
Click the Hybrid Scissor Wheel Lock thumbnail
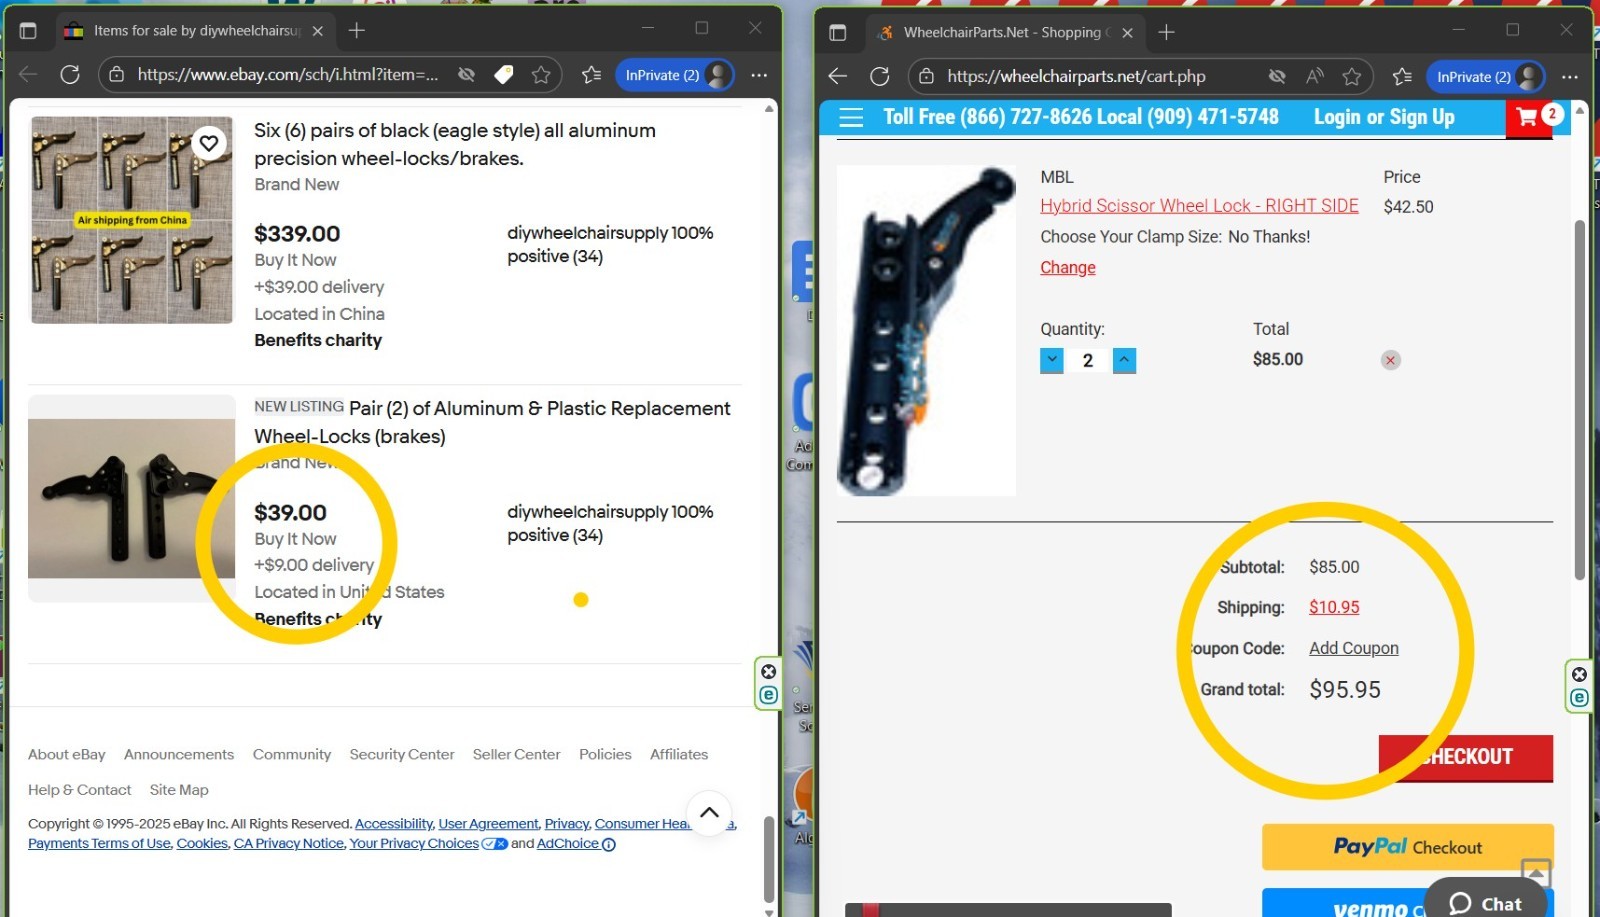[x=926, y=331]
